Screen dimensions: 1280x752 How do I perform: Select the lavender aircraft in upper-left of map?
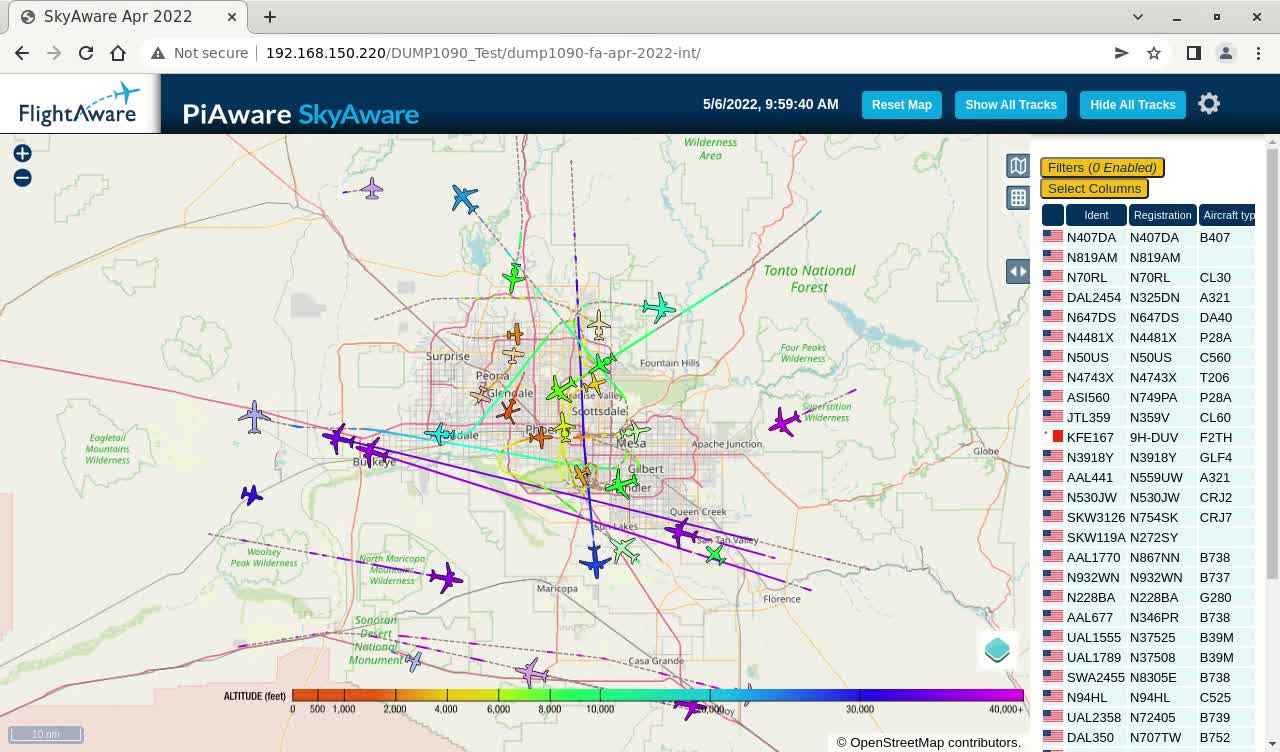[372, 188]
